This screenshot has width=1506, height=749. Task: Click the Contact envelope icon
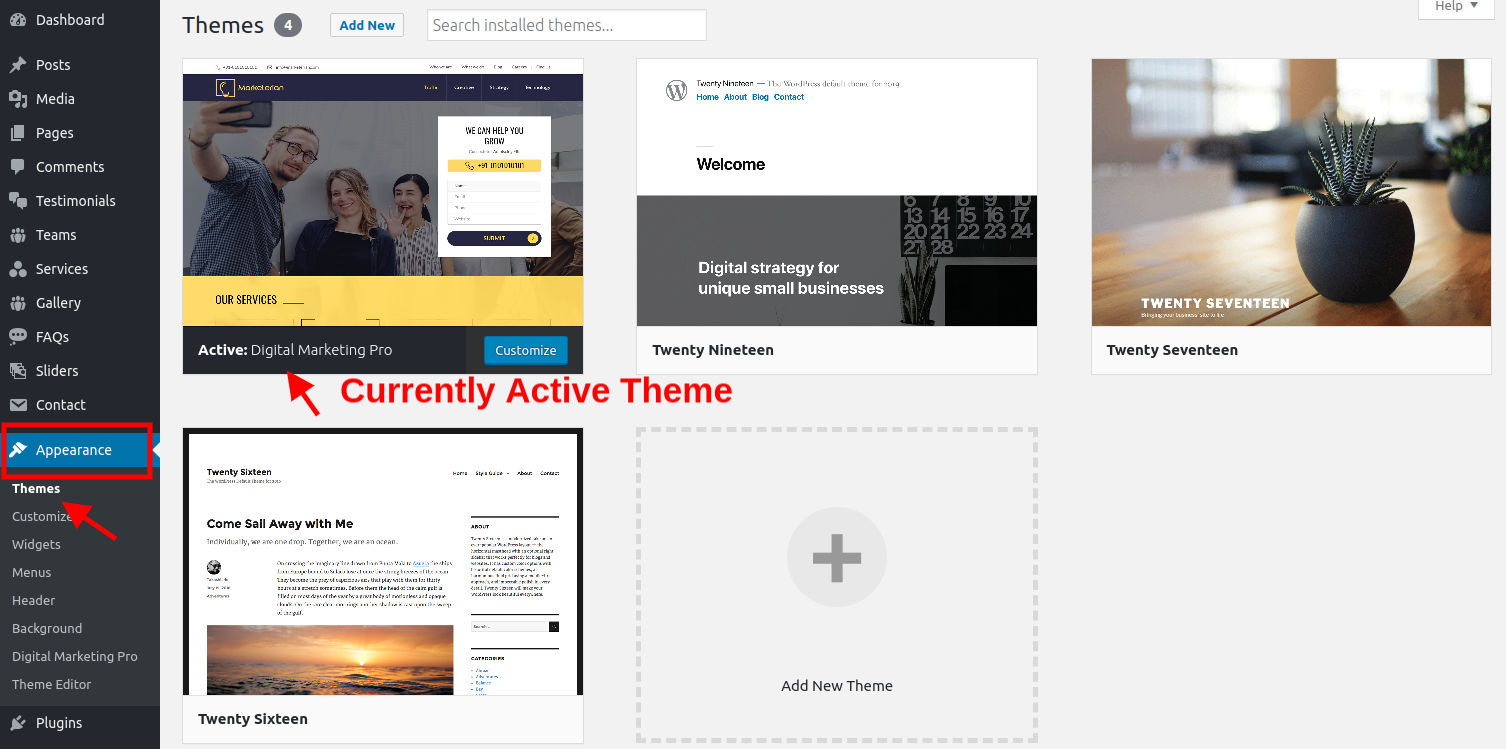[x=18, y=405]
